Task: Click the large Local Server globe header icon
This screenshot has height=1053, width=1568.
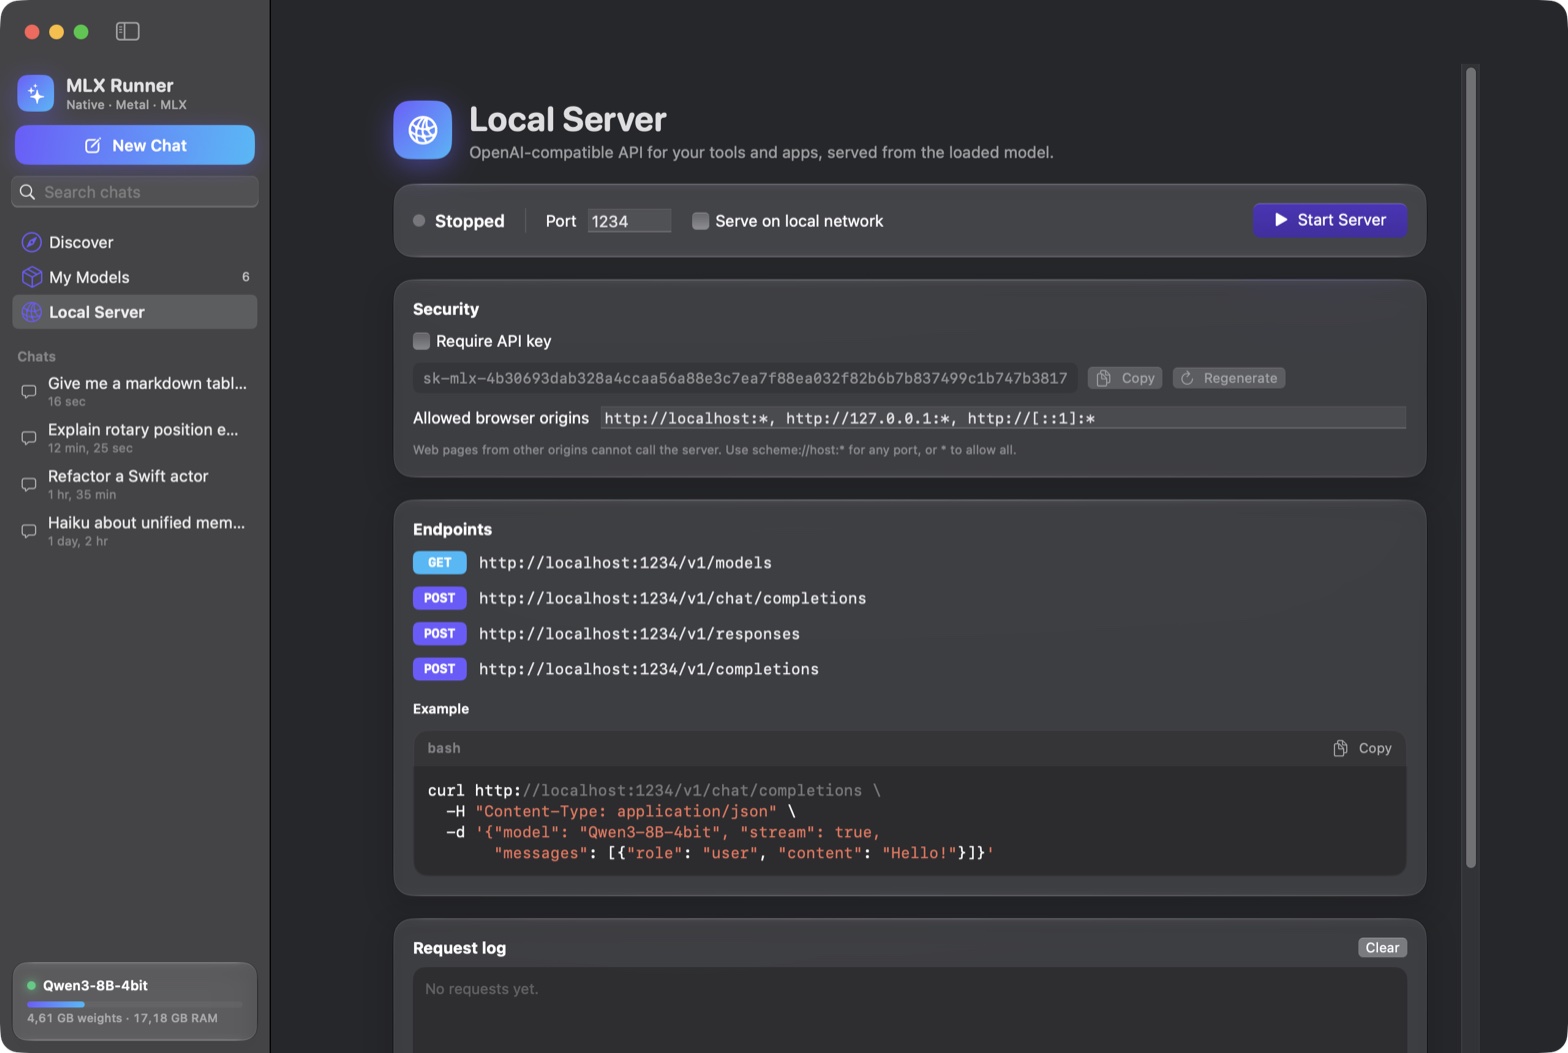Action: pyautogui.click(x=423, y=130)
